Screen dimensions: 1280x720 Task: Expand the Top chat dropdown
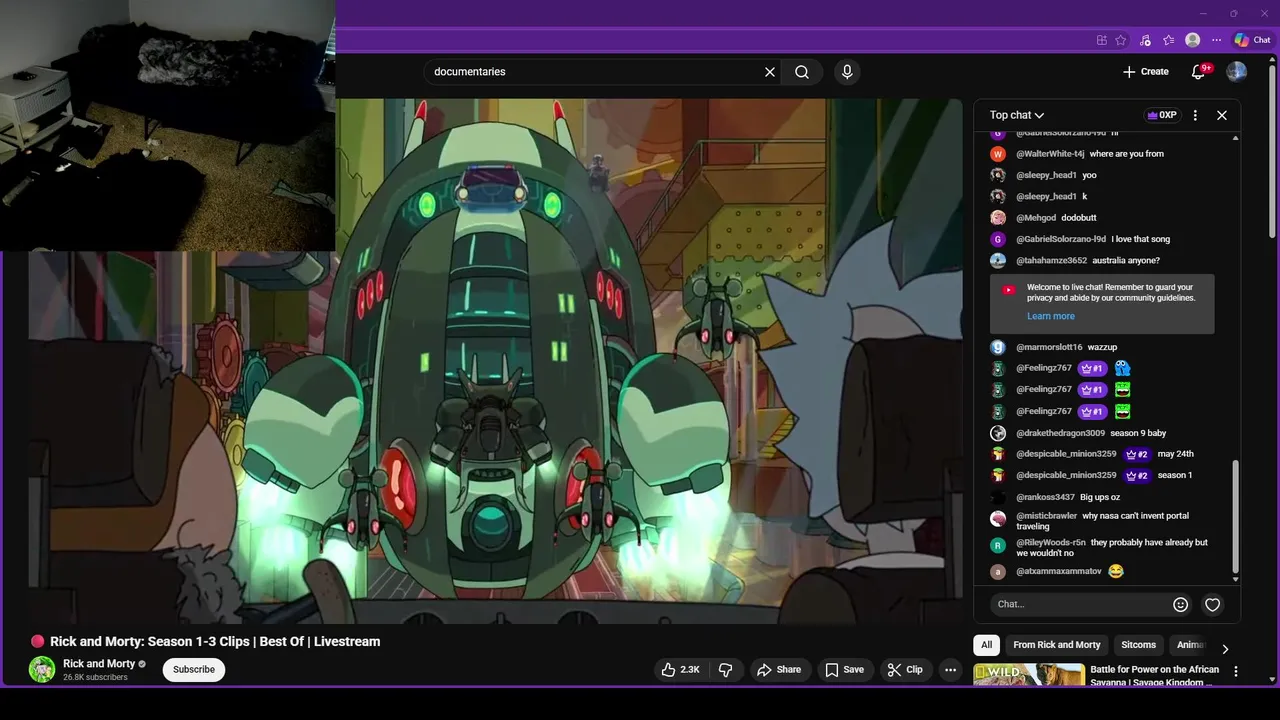(1017, 115)
